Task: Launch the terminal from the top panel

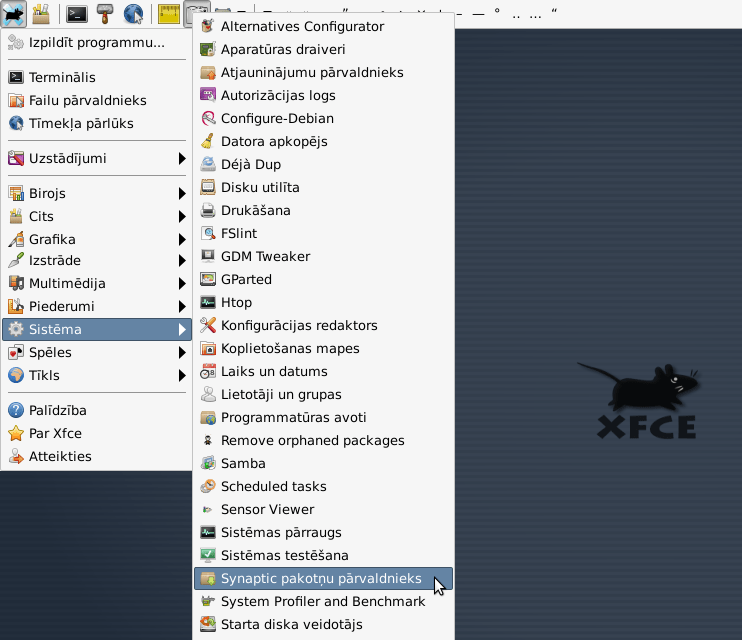Action: coord(77,14)
